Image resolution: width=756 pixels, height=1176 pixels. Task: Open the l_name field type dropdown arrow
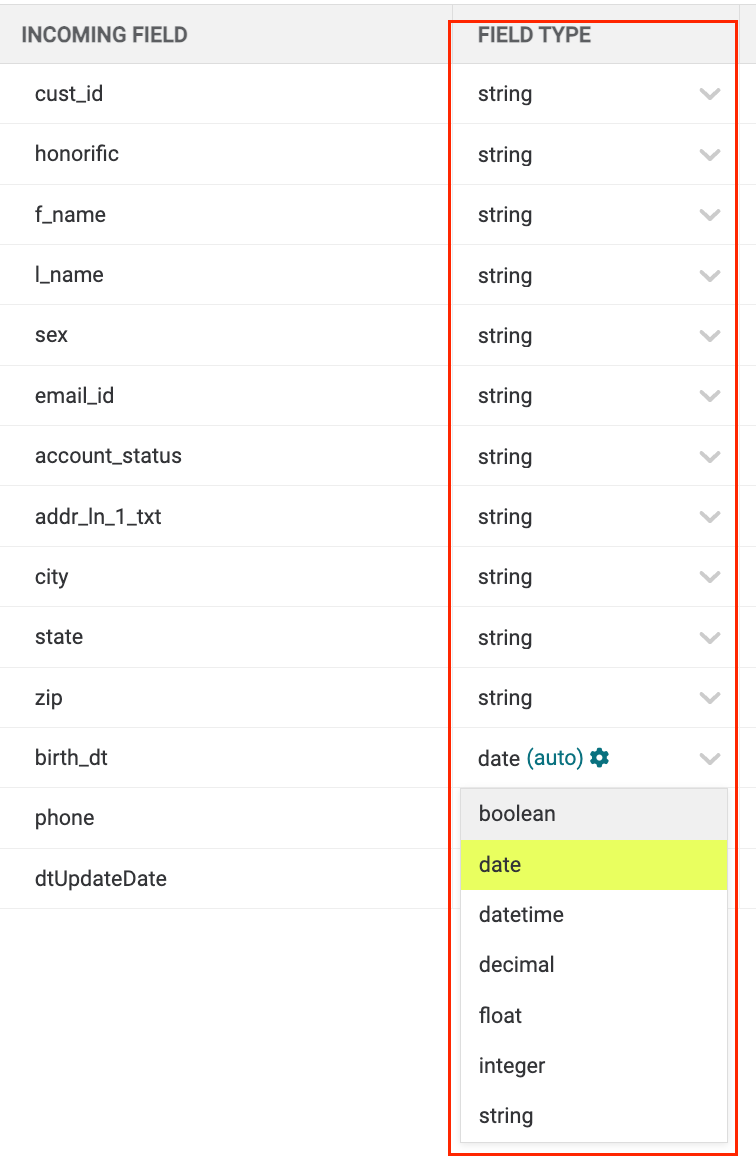pos(710,275)
